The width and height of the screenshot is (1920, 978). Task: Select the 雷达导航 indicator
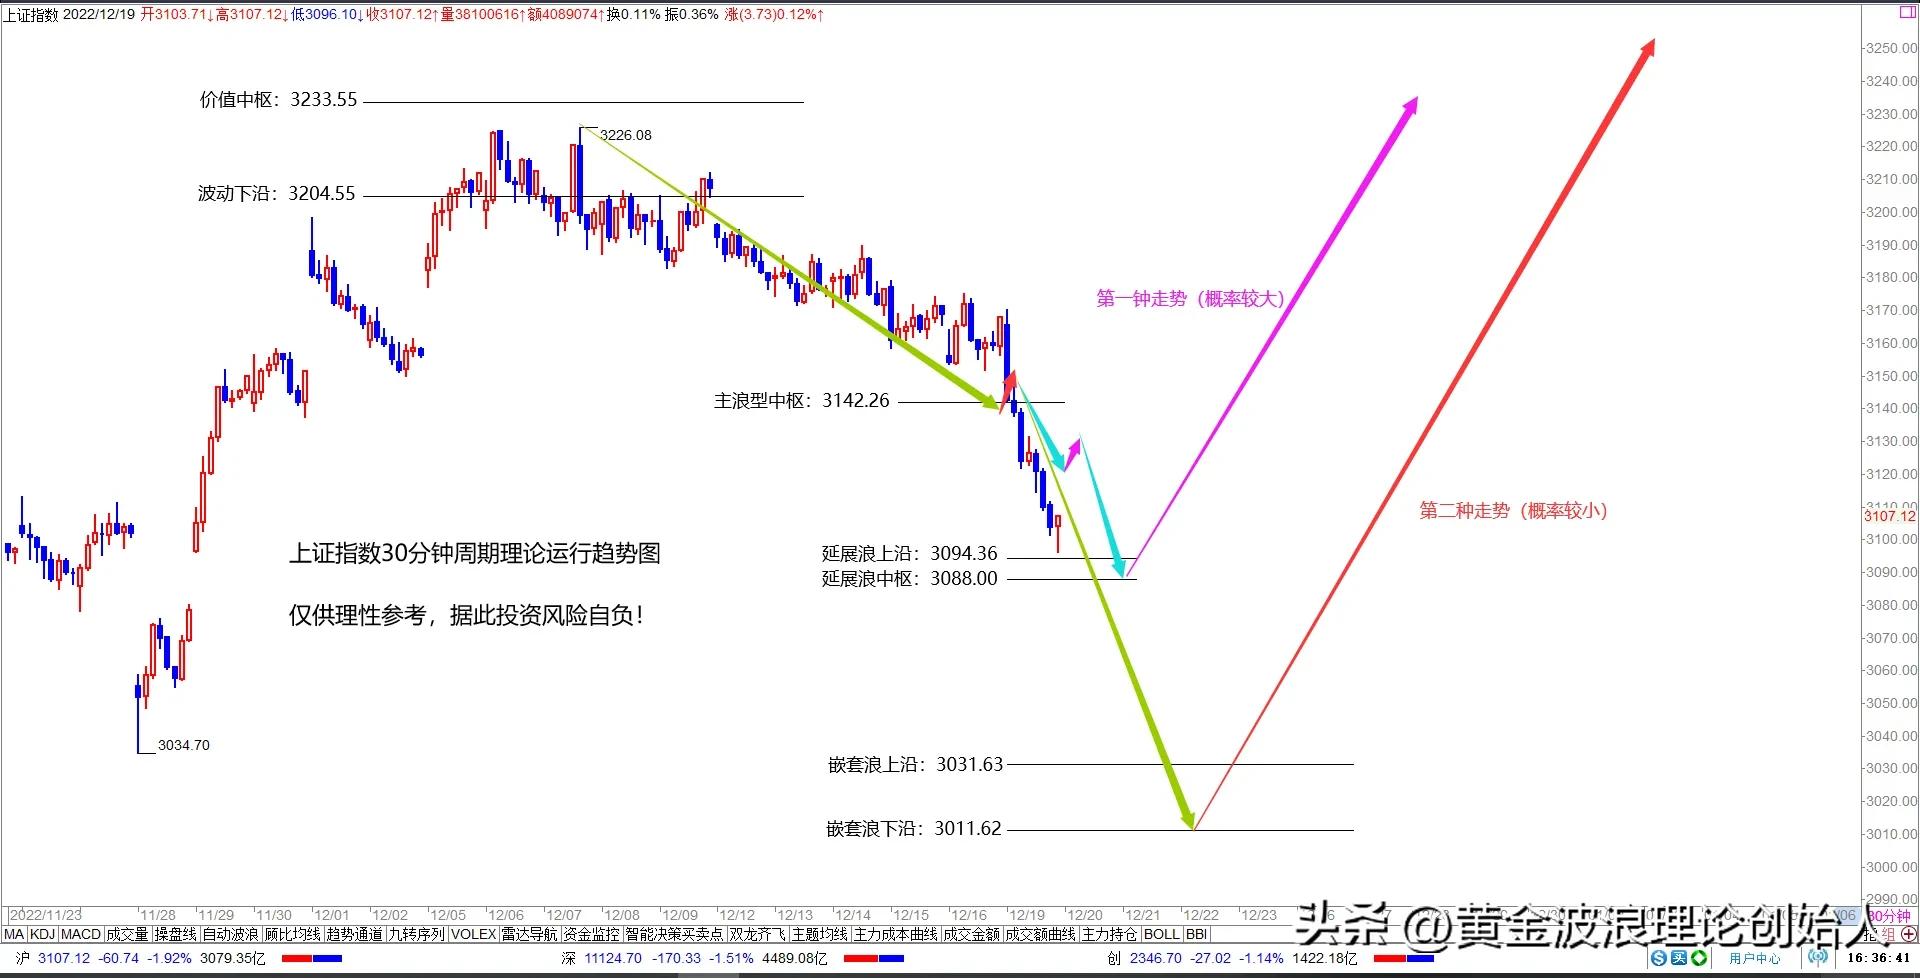(x=529, y=933)
